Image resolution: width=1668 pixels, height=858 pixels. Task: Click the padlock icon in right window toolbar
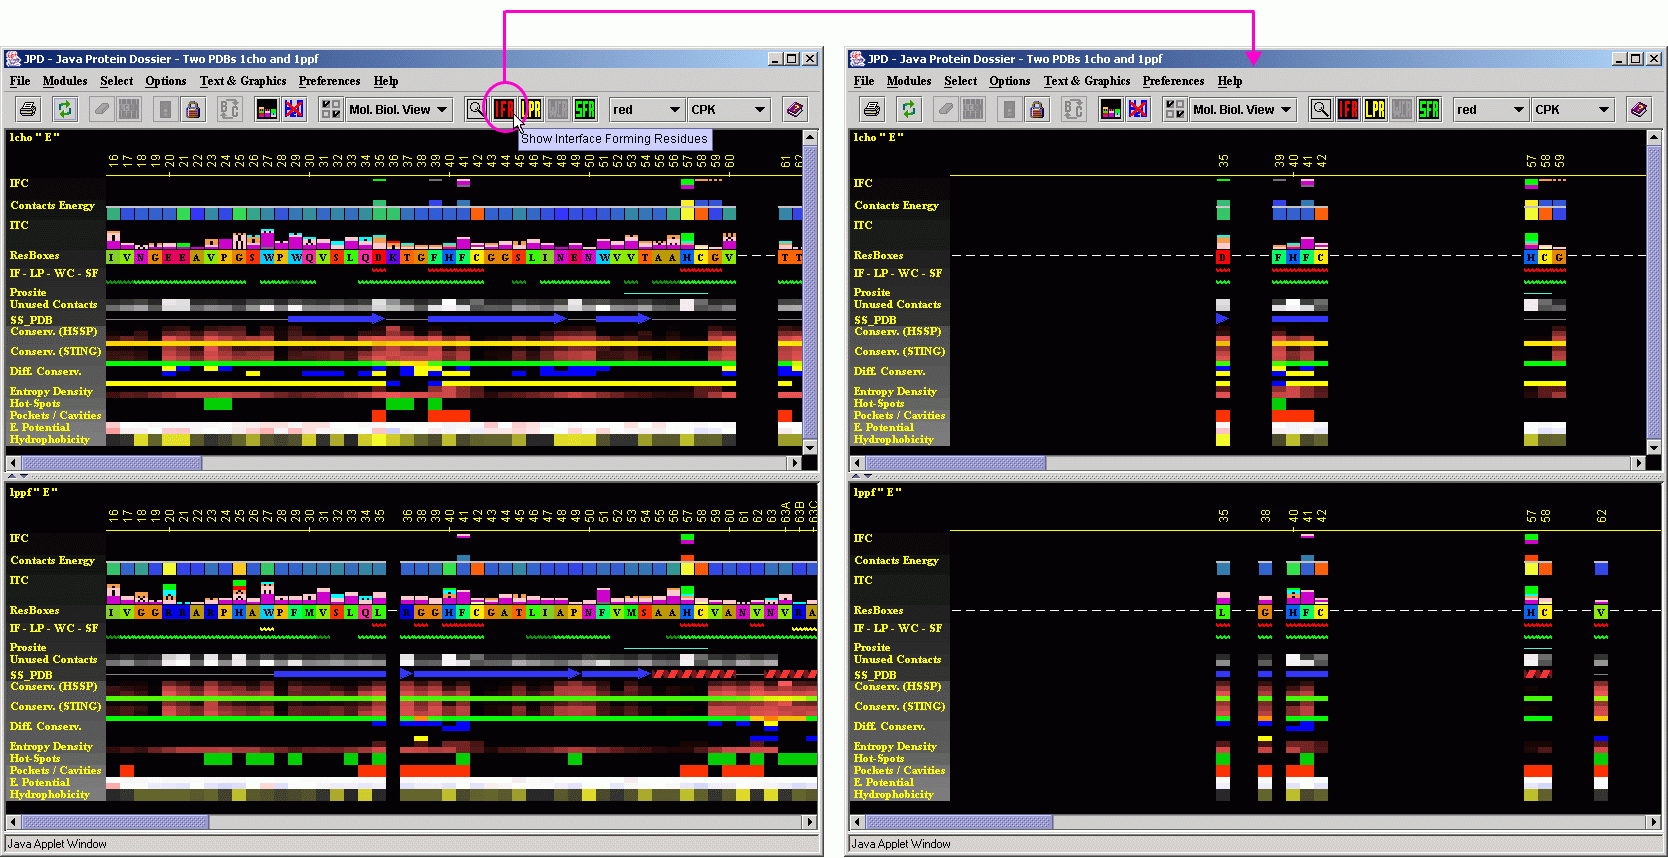(x=1037, y=109)
